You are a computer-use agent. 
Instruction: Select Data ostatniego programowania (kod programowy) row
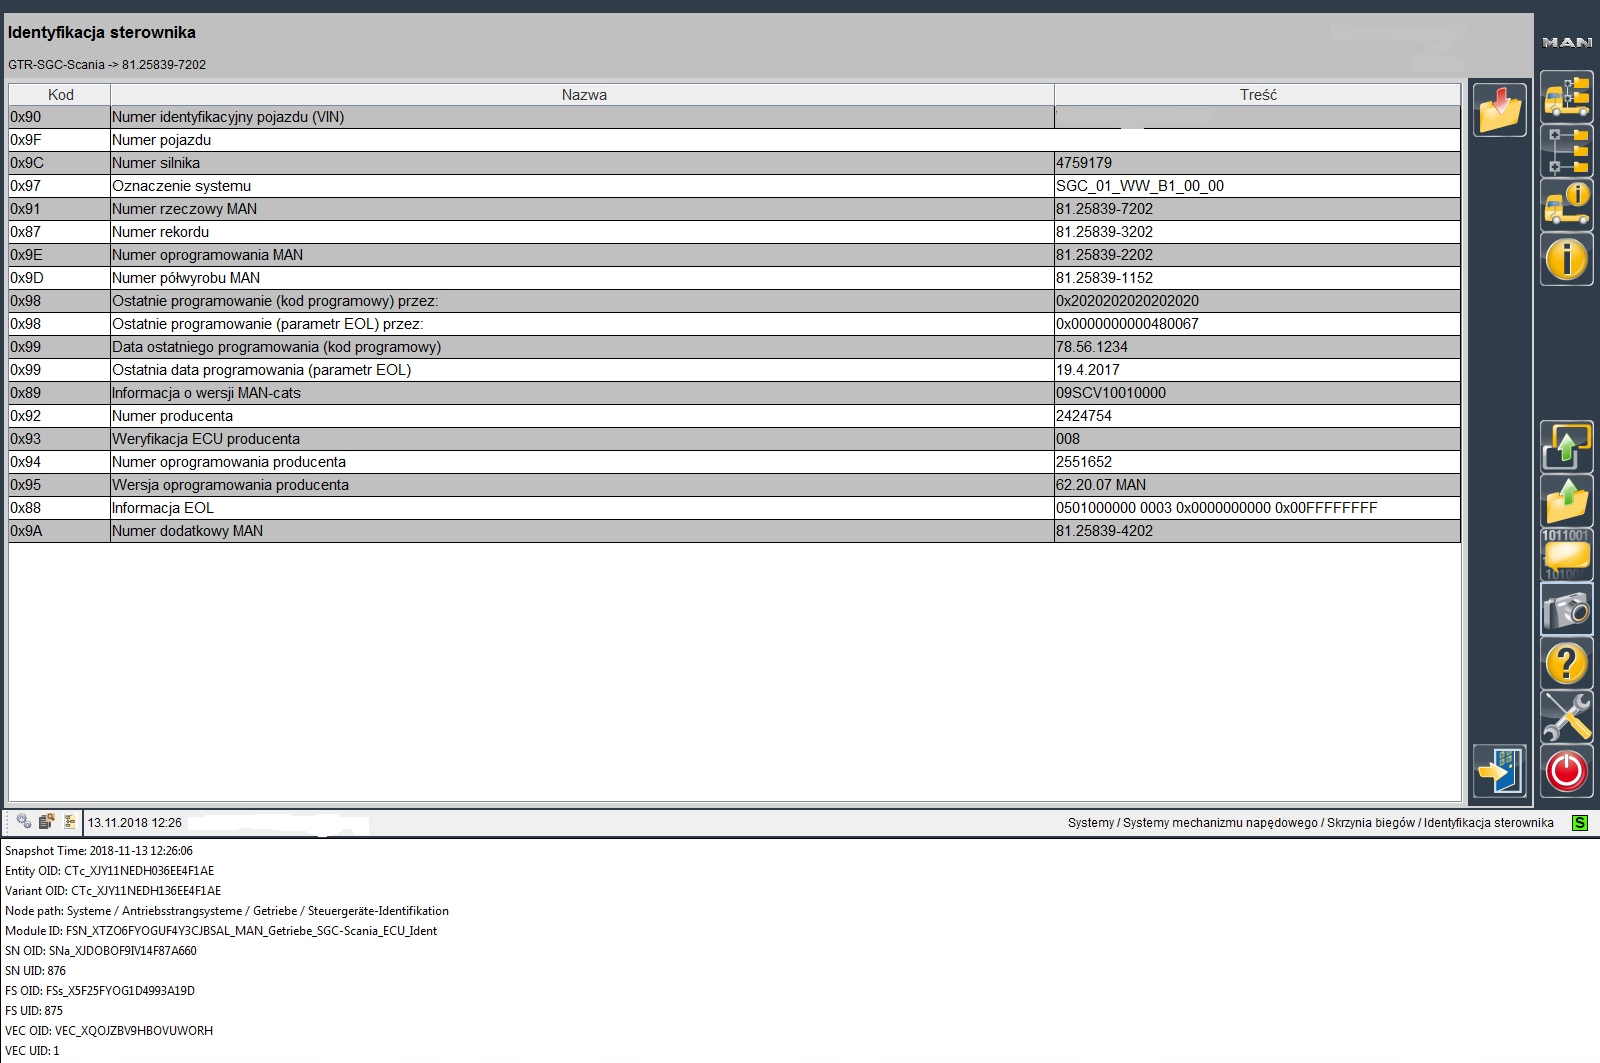[x=735, y=347]
